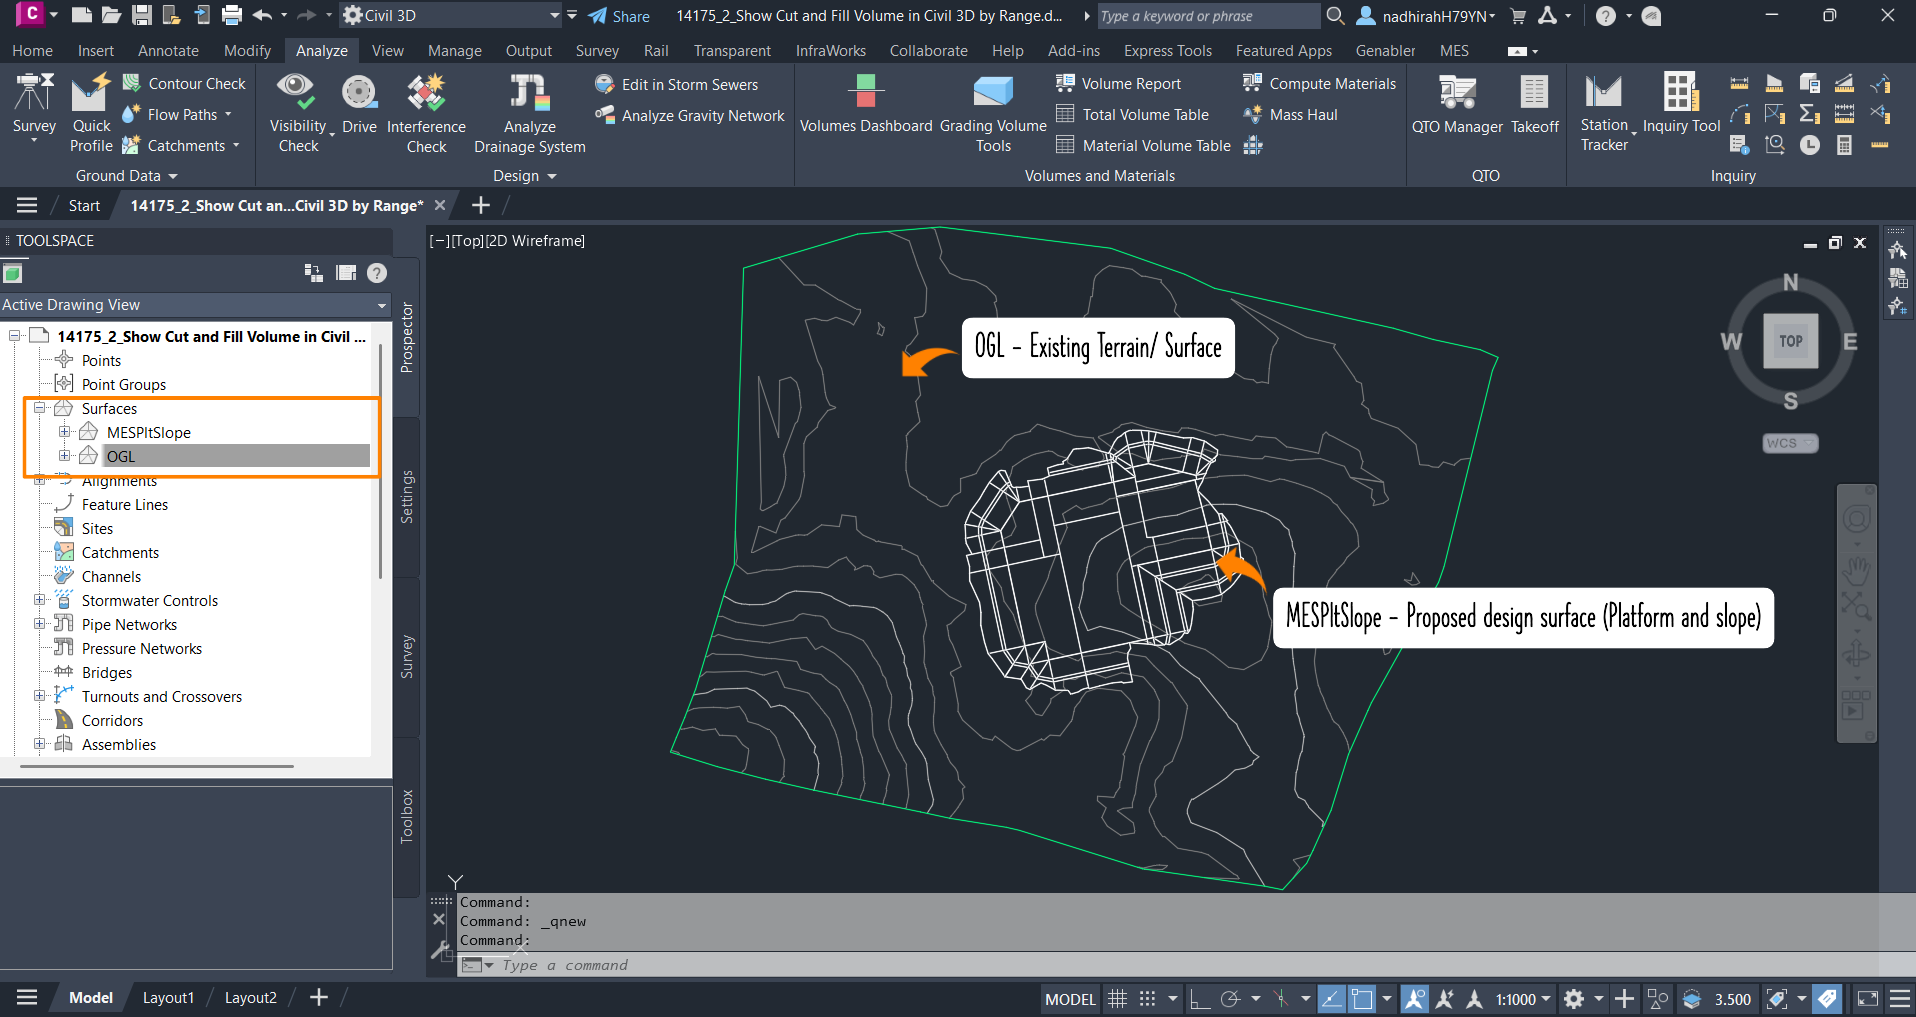The width and height of the screenshot is (1916, 1017).
Task: Run the Interference Check tool
Action: (426, 113)
